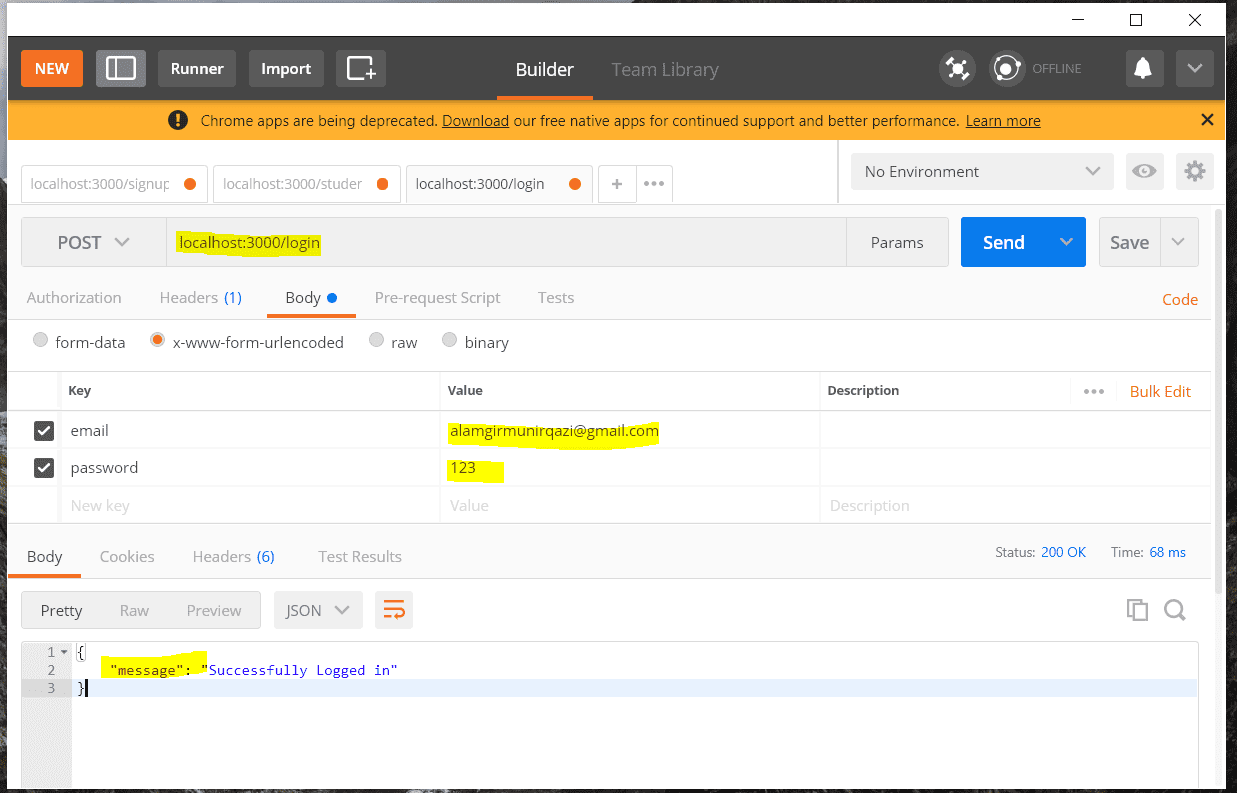Click the interceptor satellite icon
Viewport: 1237px width, 793px height.
tap(957, 68)
